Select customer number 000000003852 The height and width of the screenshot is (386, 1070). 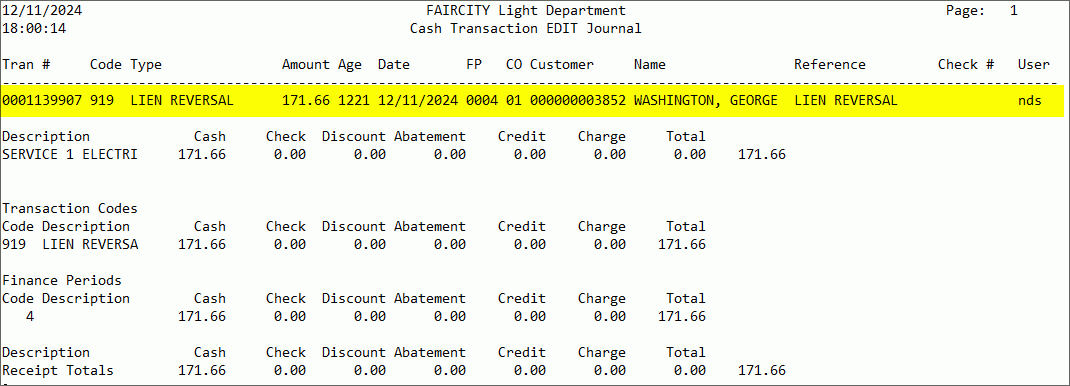[x=578, y=101]
